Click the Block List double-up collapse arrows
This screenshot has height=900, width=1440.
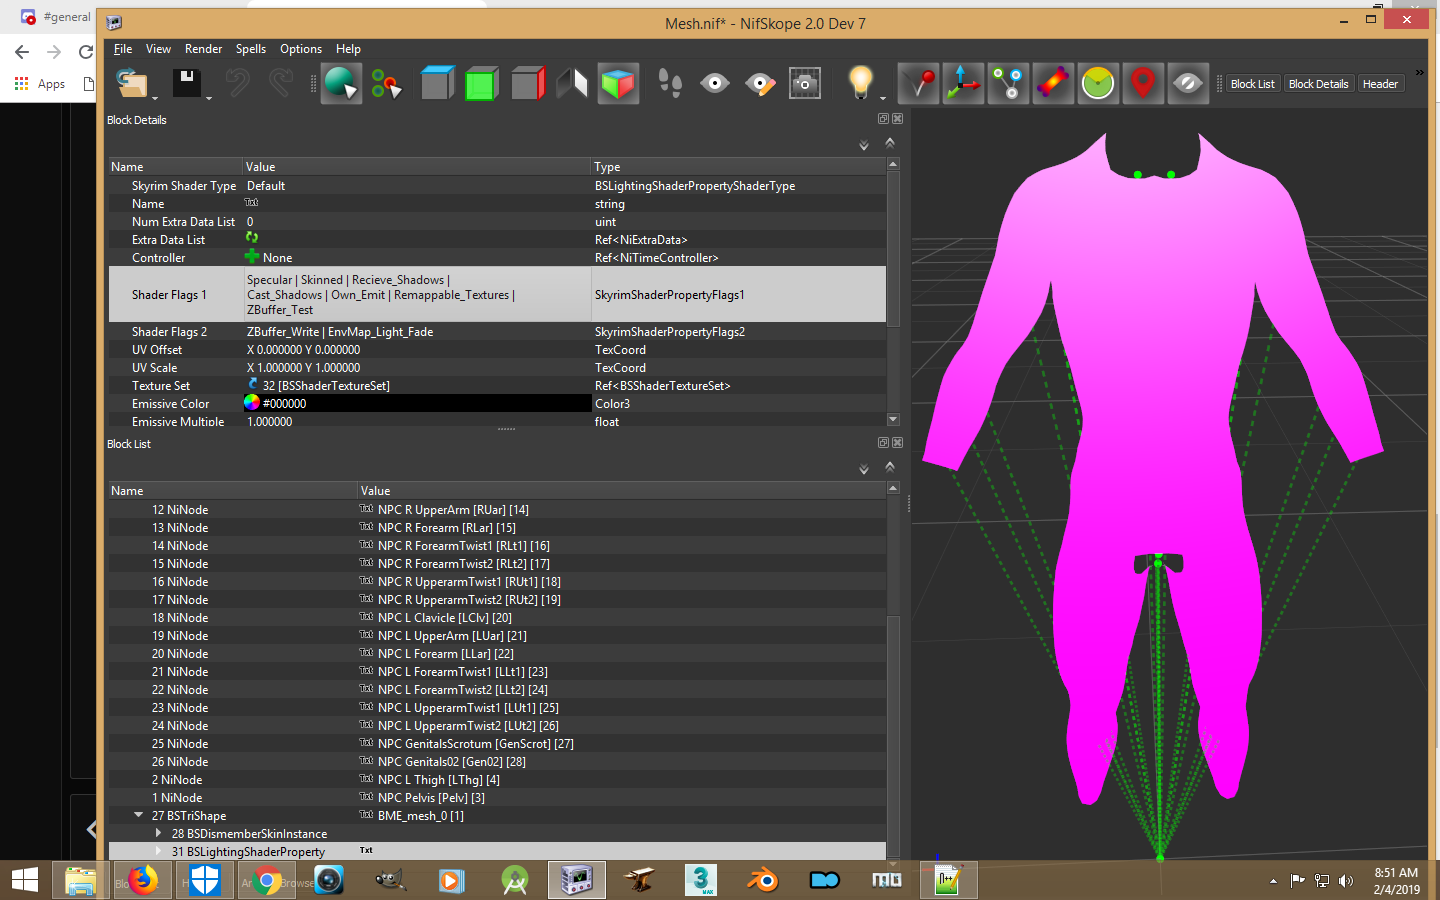(x=890, y=467)
